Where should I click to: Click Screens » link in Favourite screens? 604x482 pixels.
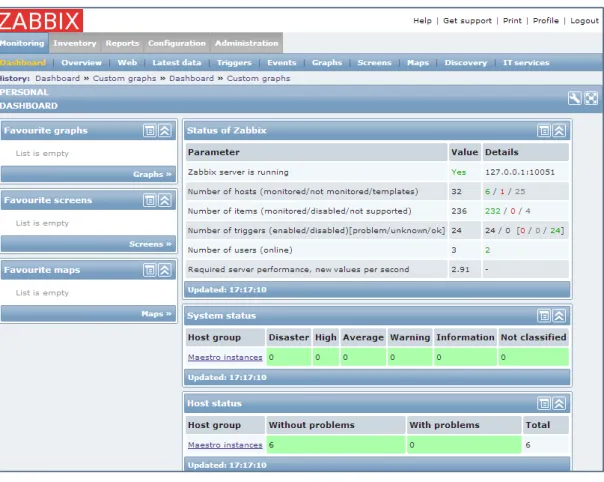[x=150, y=244]
